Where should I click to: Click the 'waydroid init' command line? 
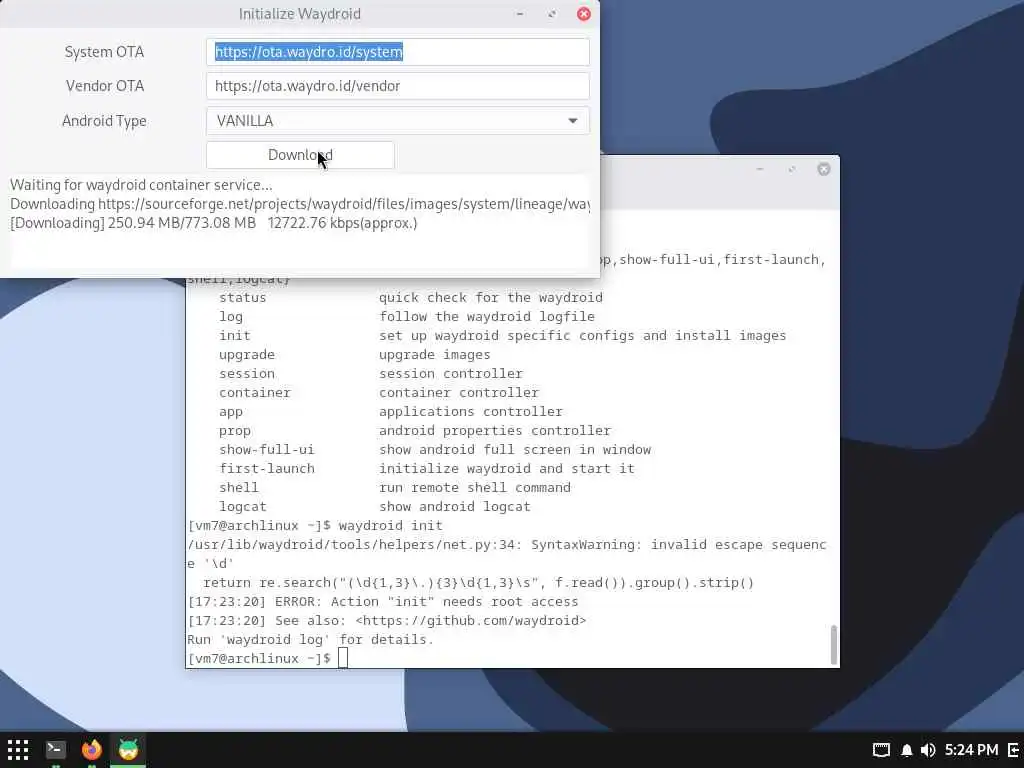point(315,525)
